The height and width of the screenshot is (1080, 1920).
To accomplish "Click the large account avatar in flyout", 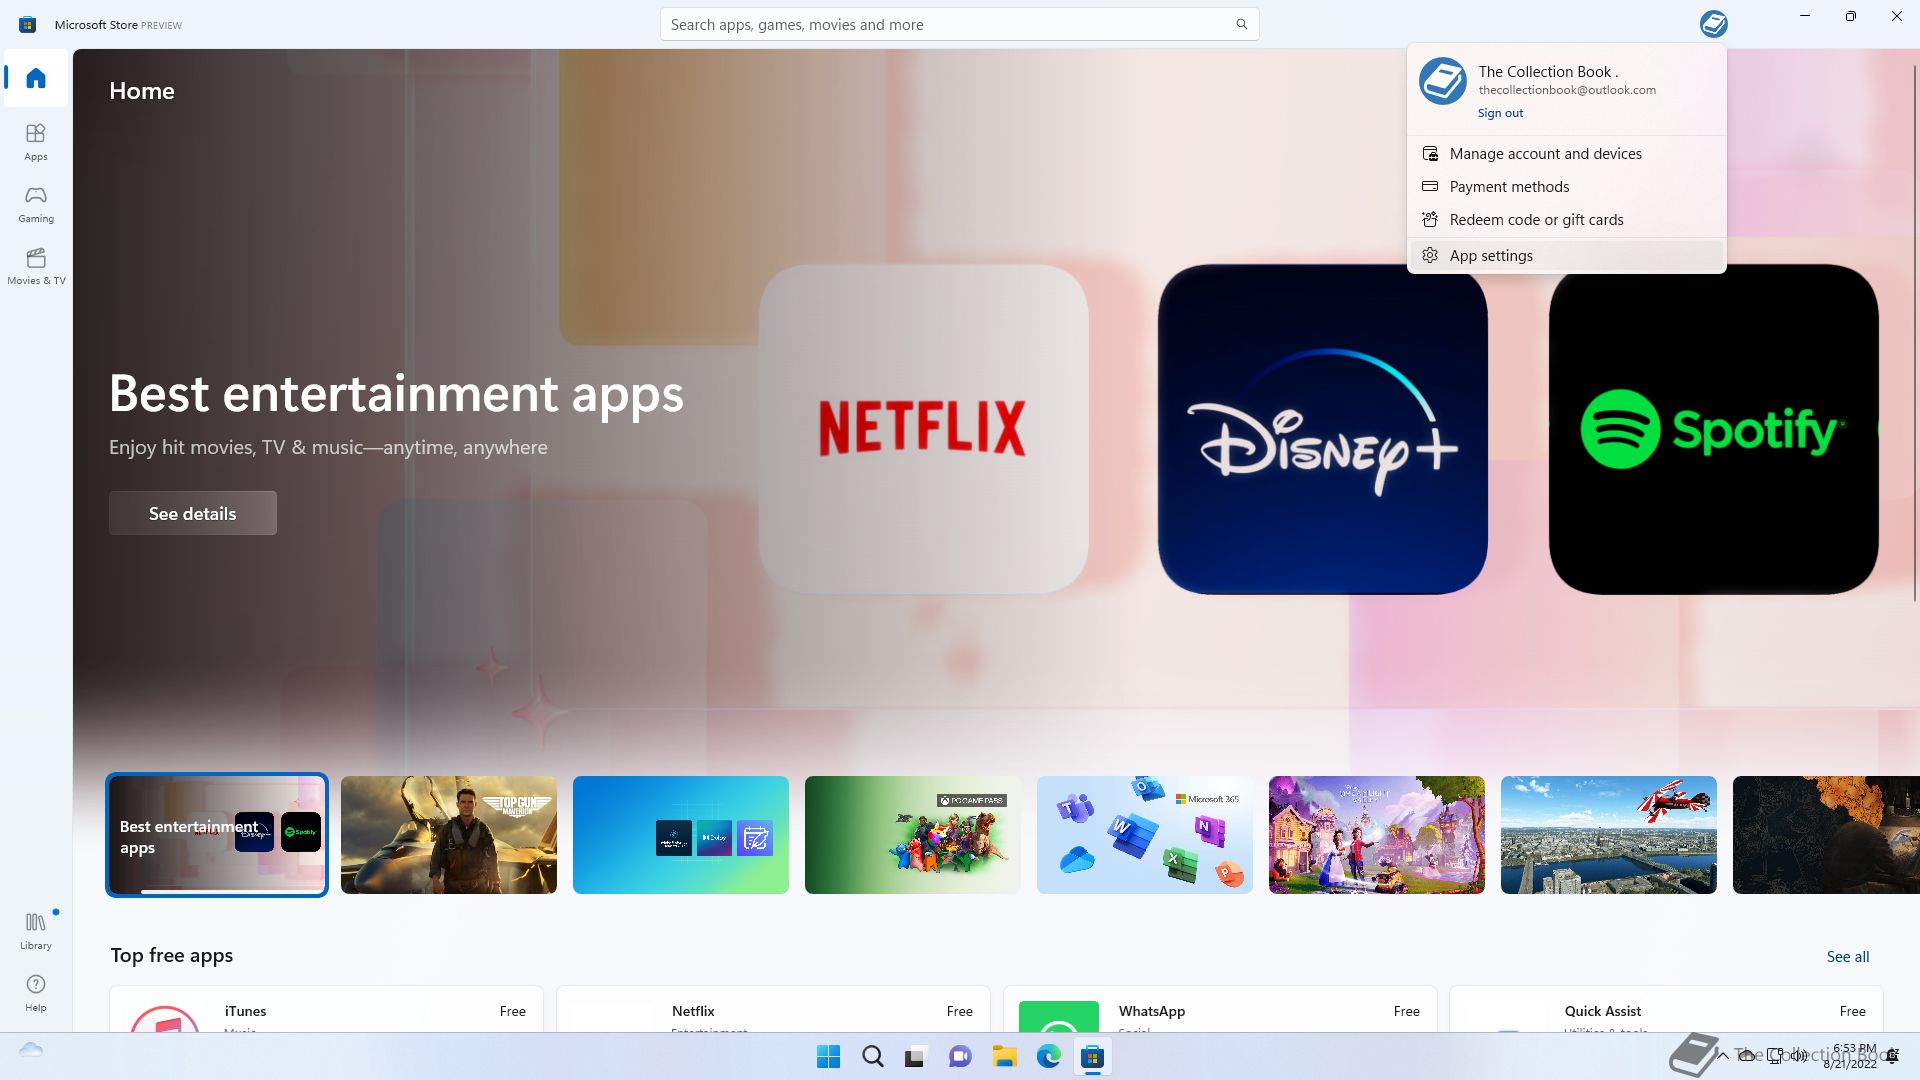I will coord(1442,81).
